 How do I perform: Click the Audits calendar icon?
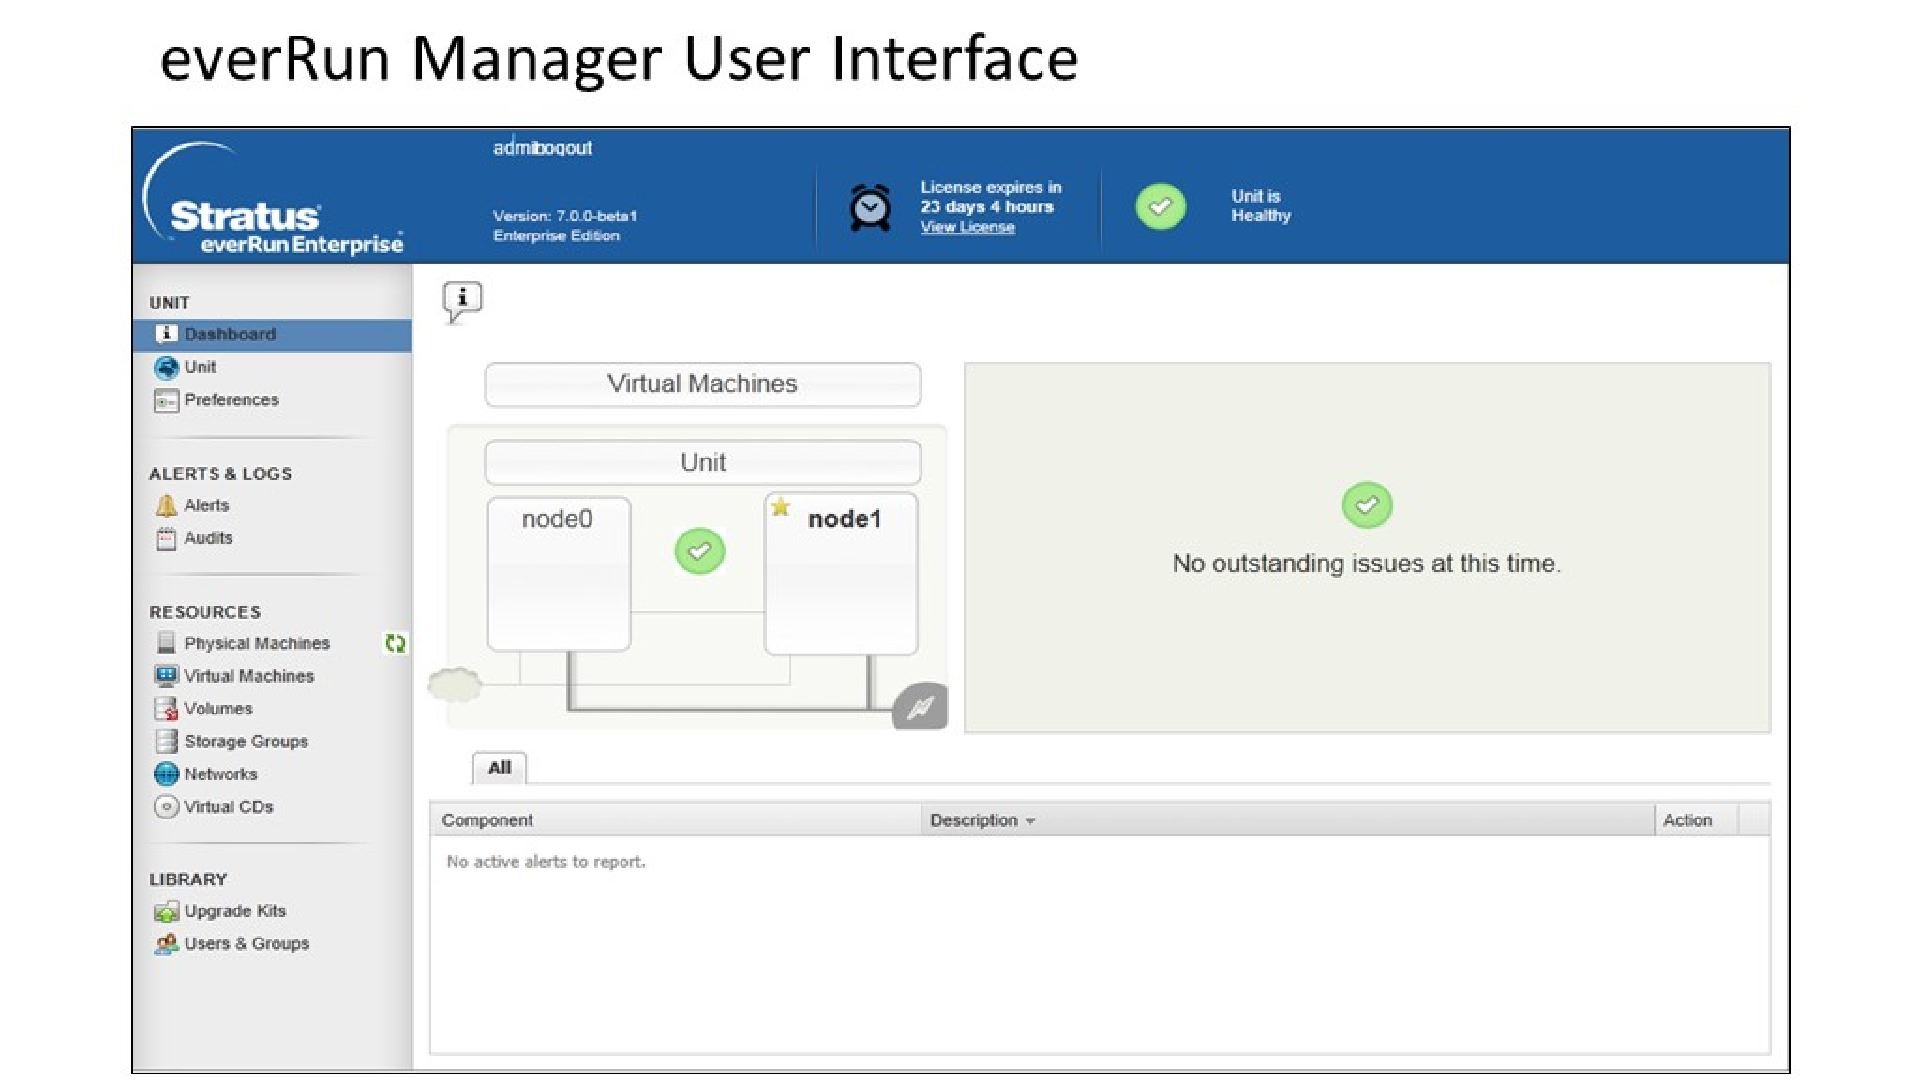point(166,539)
